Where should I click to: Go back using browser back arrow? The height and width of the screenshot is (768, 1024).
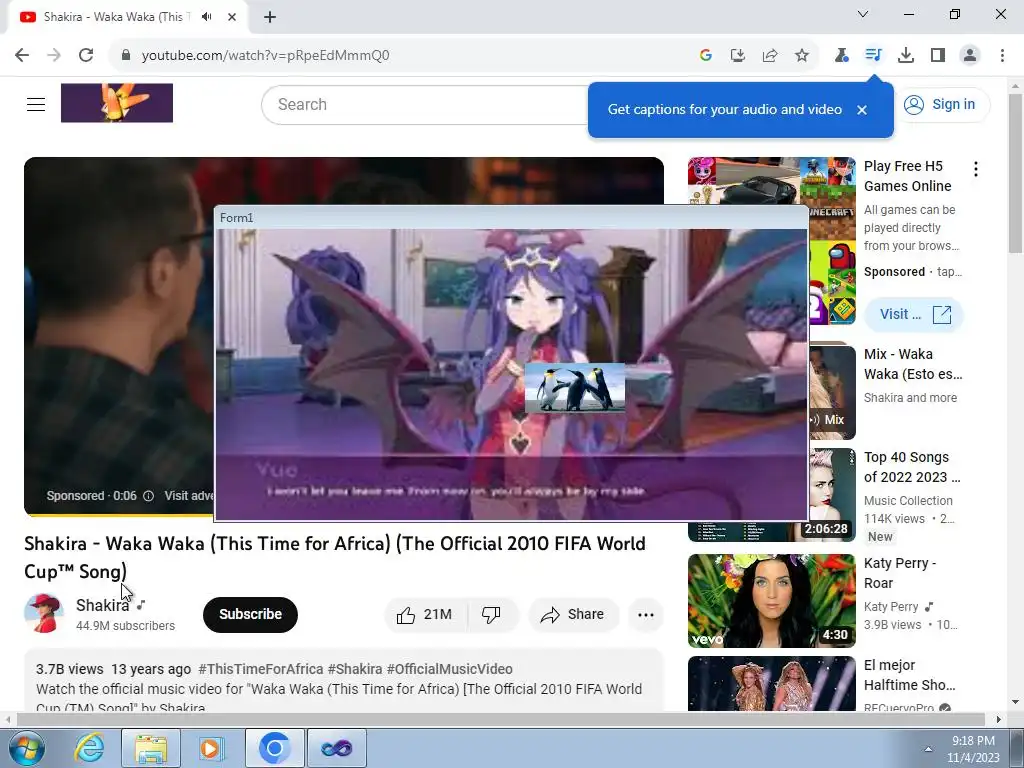click(22, 55)
